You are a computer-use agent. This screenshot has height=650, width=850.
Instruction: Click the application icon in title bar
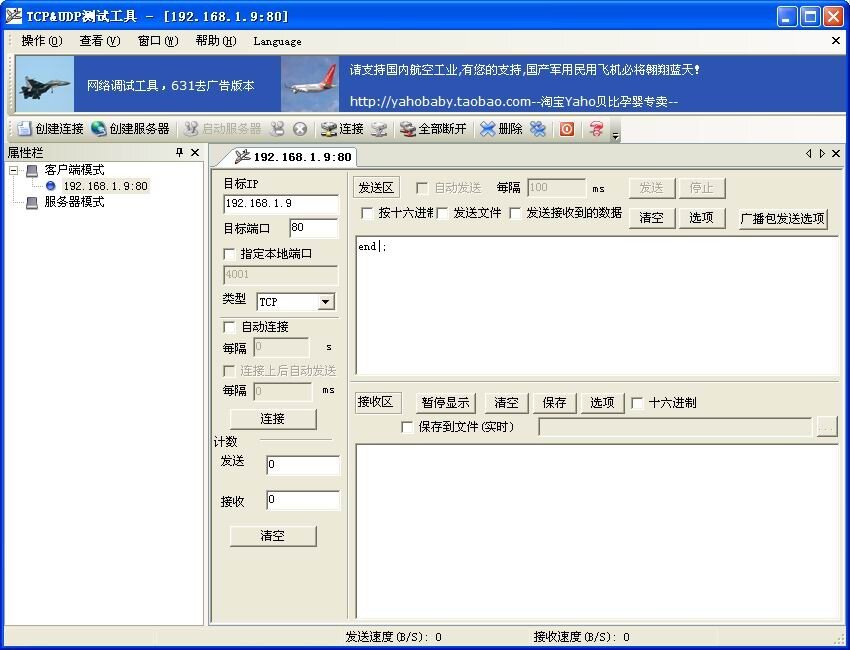pyautogui.click(x=14, y=16)
